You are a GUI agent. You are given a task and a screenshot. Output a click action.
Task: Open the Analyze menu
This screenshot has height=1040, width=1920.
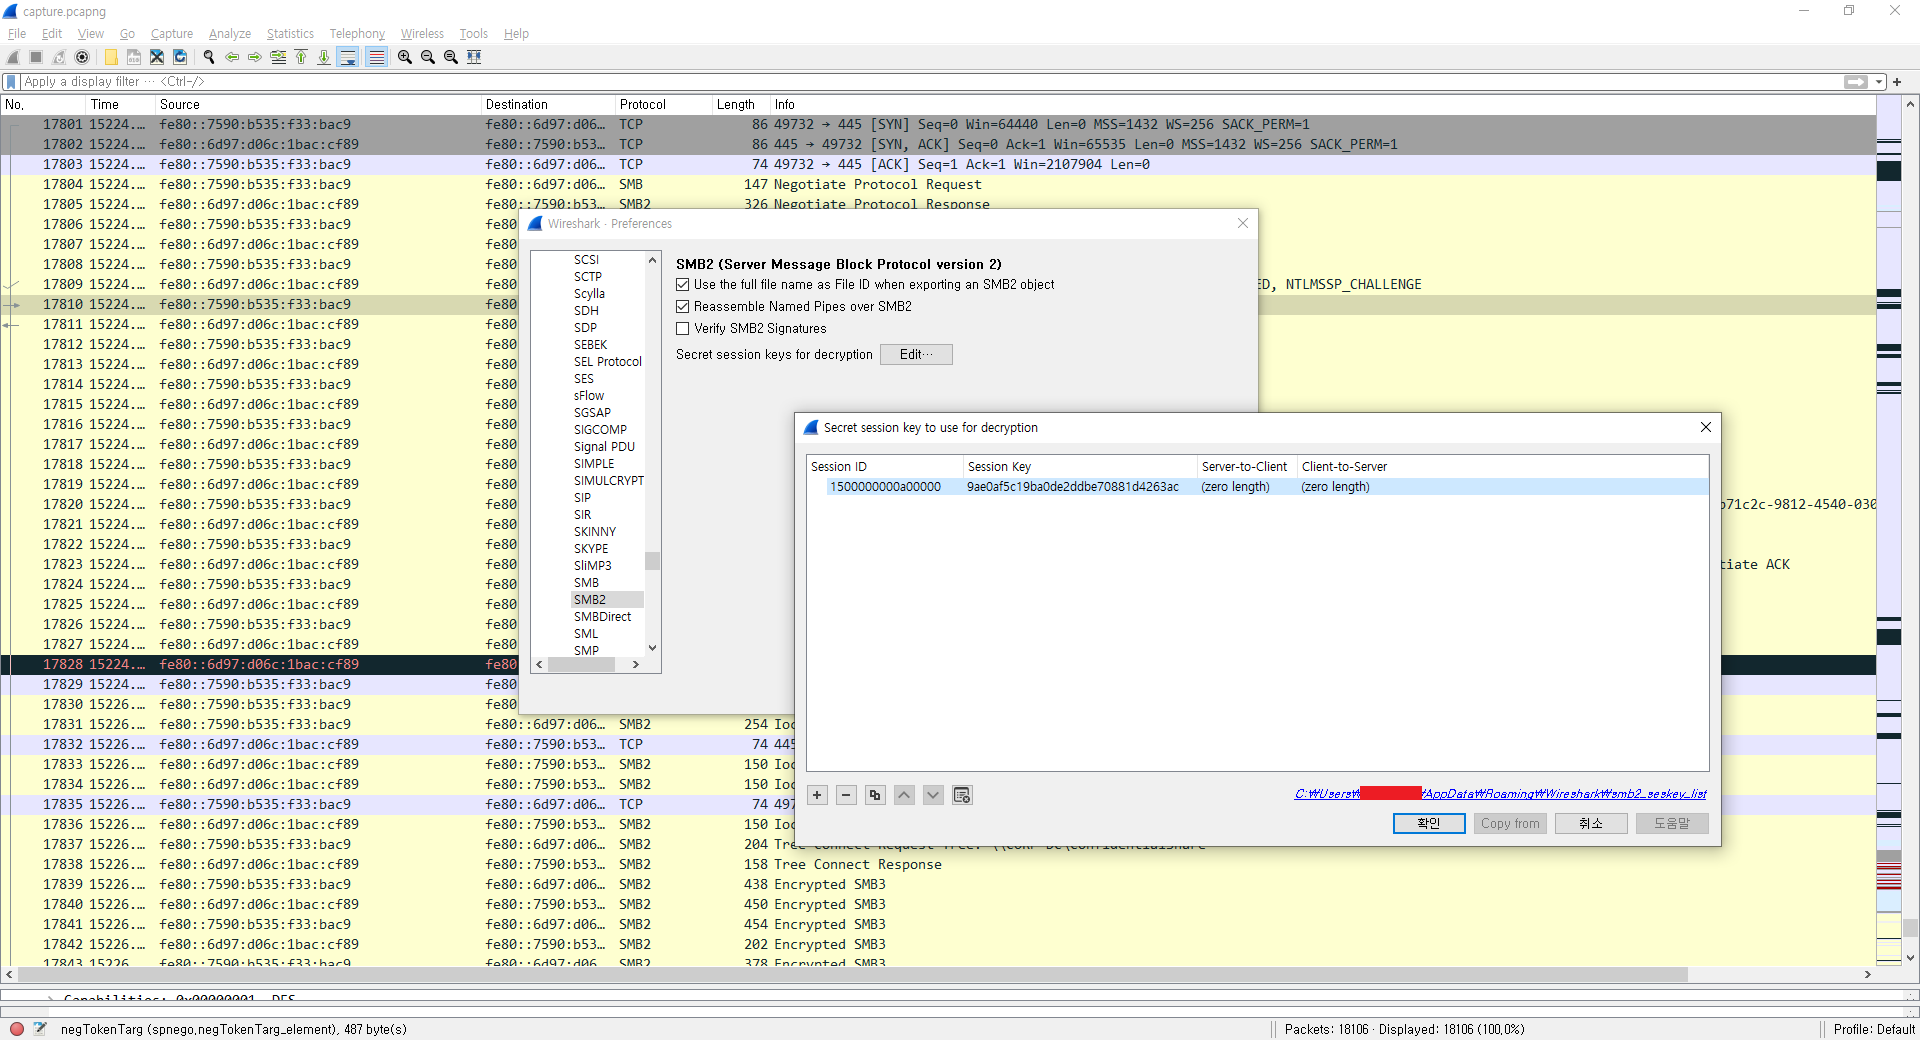pyautogui.click(x=230, y=34)
